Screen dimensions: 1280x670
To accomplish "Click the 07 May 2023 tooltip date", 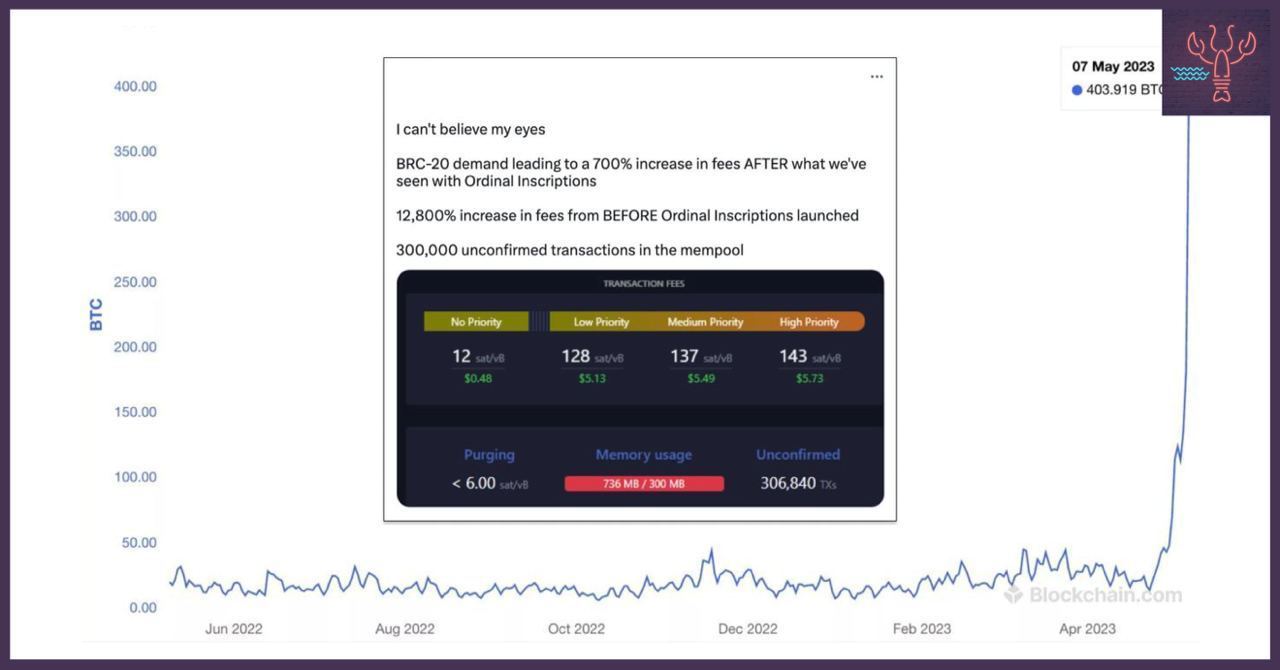I will point(1113,67).
